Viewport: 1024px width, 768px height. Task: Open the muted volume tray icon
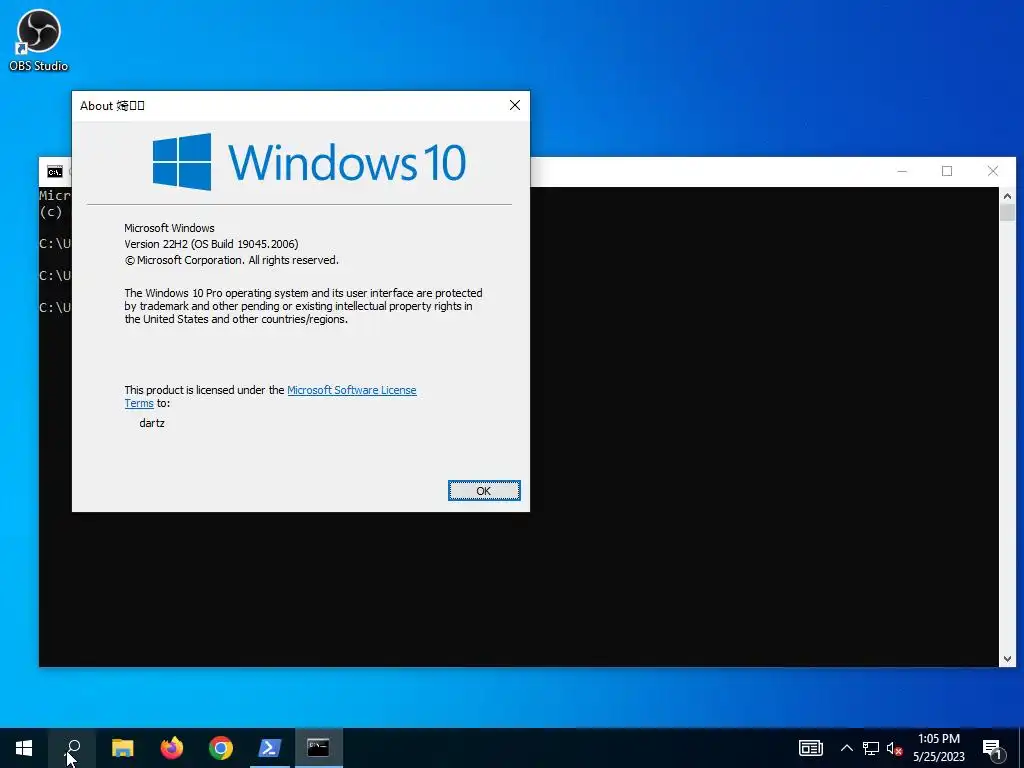[894, 748]
